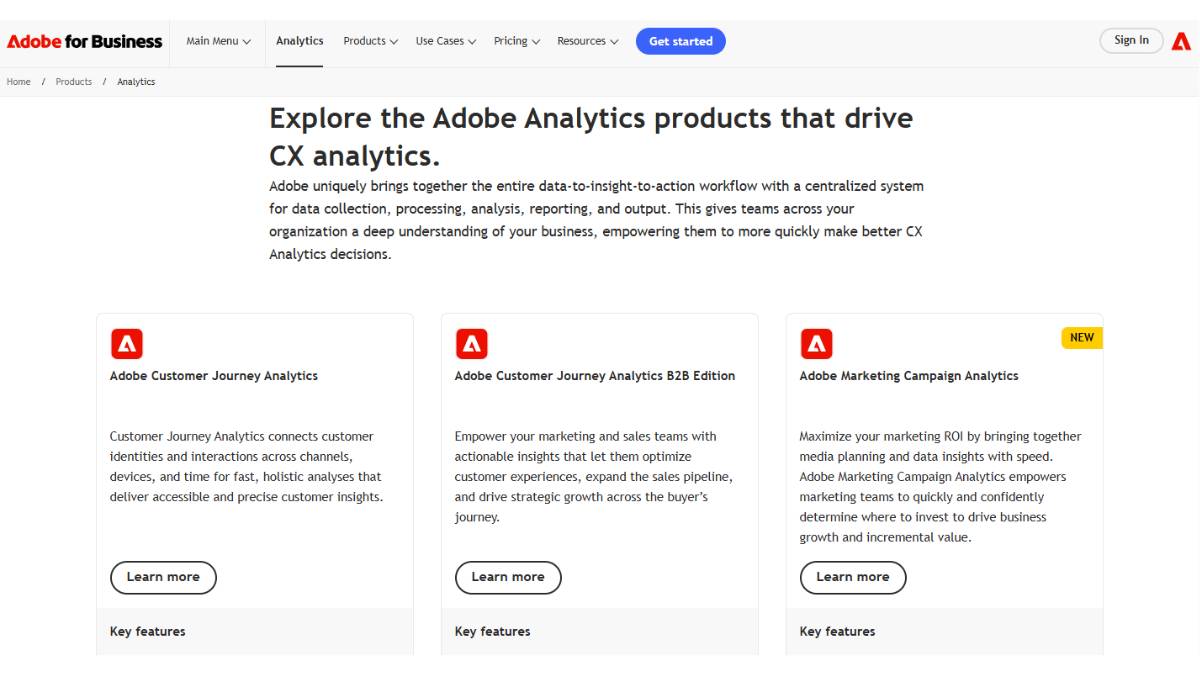Click the yellow NEW badge
Viewport: 1200px width, 675px height.
tap(1082, 337)
